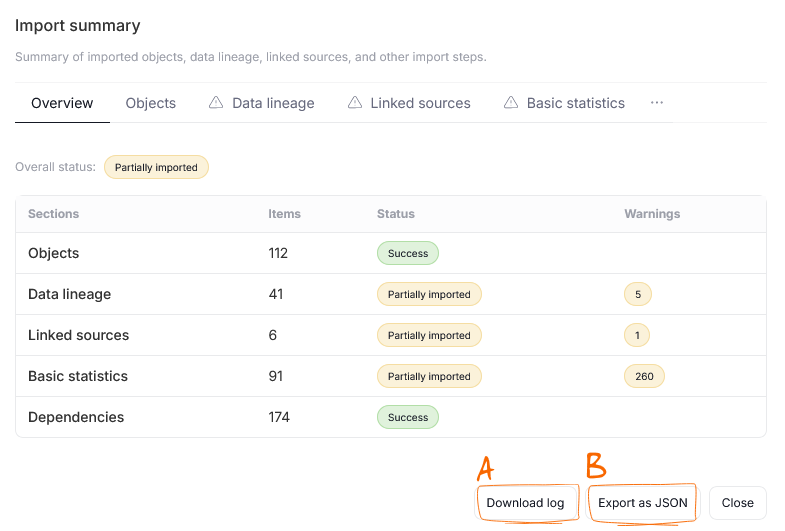This screenshot has height=531, width=785.
Task: Click the item count 91
Action: (276, 376)
